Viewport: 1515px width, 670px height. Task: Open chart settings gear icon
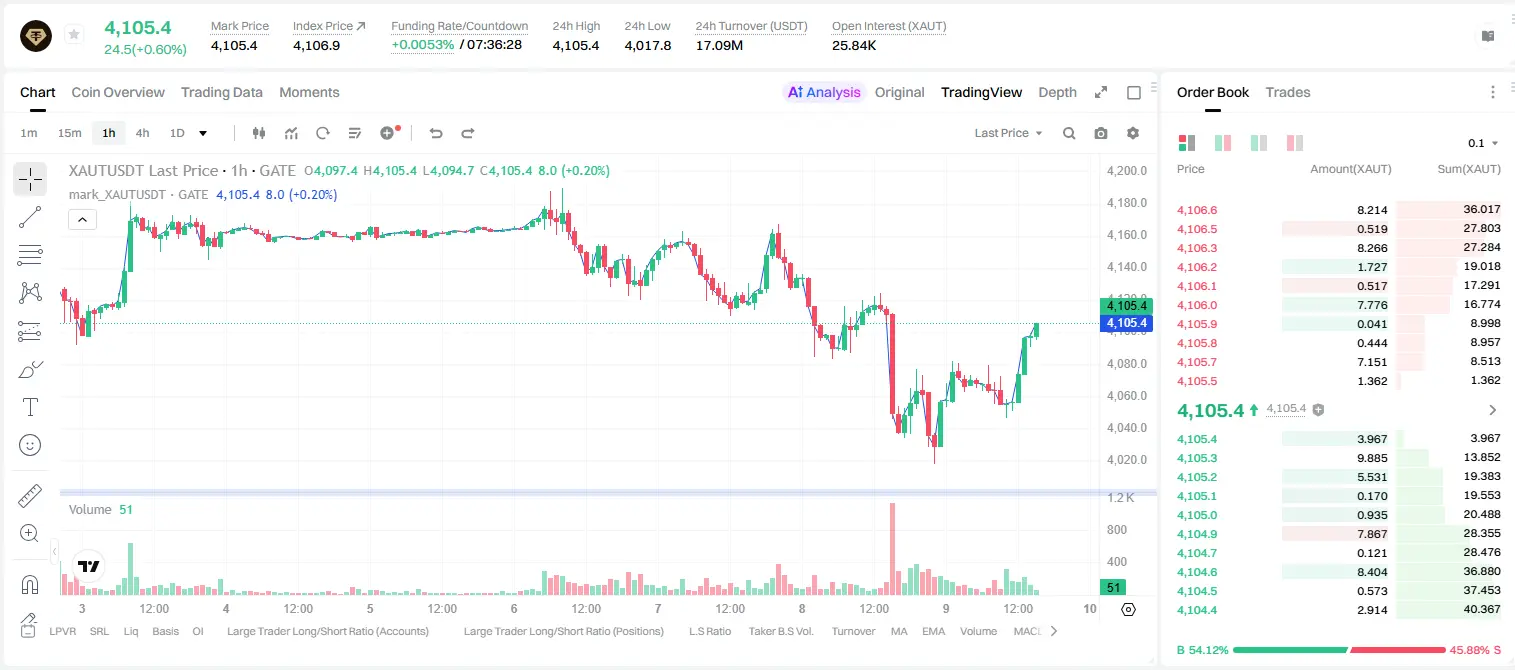click(1133, 133)
